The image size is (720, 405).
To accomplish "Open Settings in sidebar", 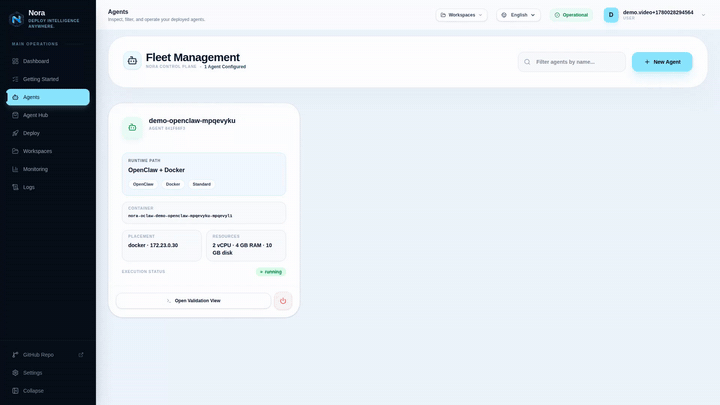I will click(x=48, y=373).
